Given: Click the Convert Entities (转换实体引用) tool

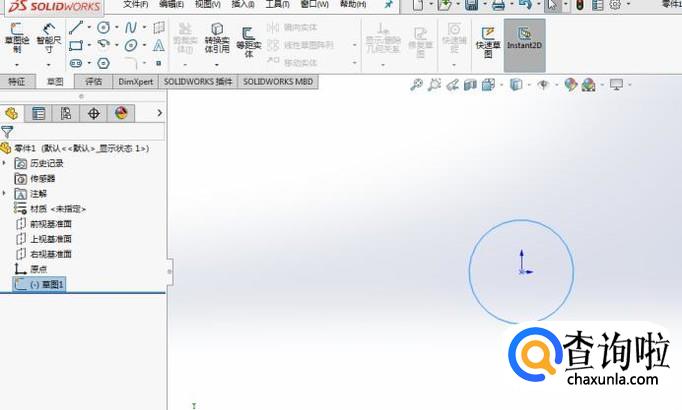Looking at the screenshot, I should (217, 39).
